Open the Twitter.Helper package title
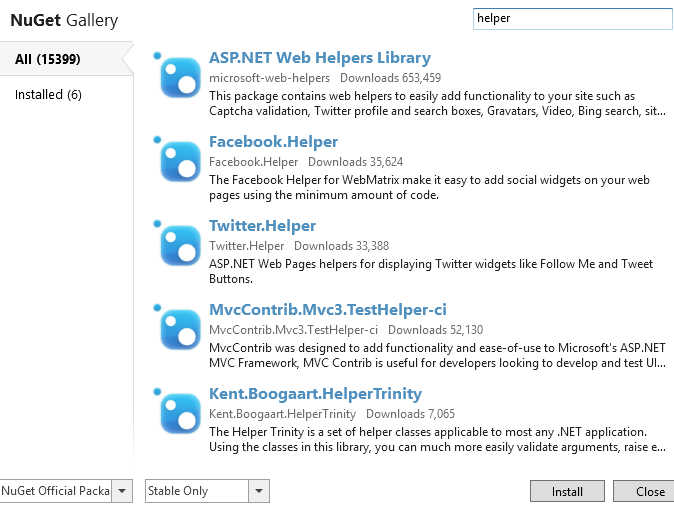Image resolution: width=674 pixels, height=511 pixels. pos(262,226)
